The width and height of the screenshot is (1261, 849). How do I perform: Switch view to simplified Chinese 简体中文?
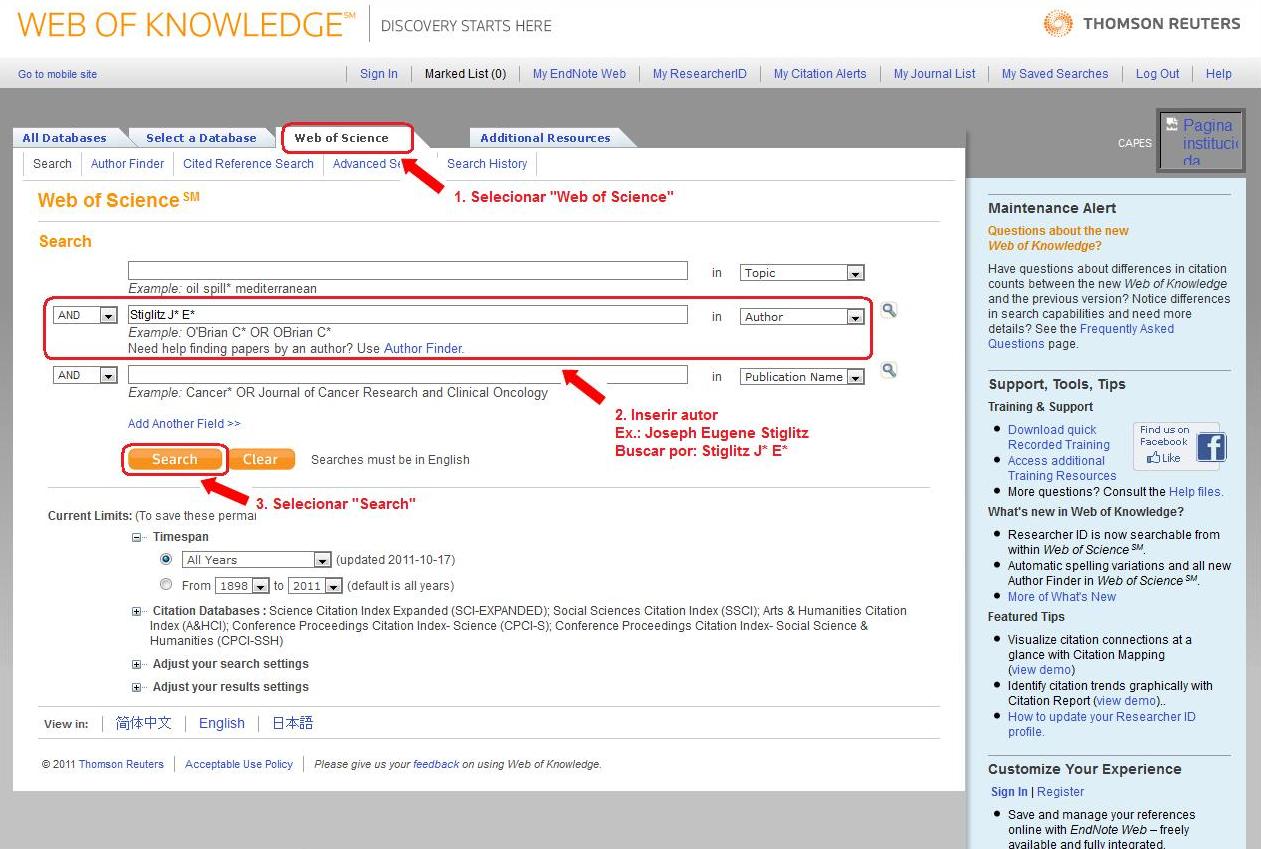point(143,723)
